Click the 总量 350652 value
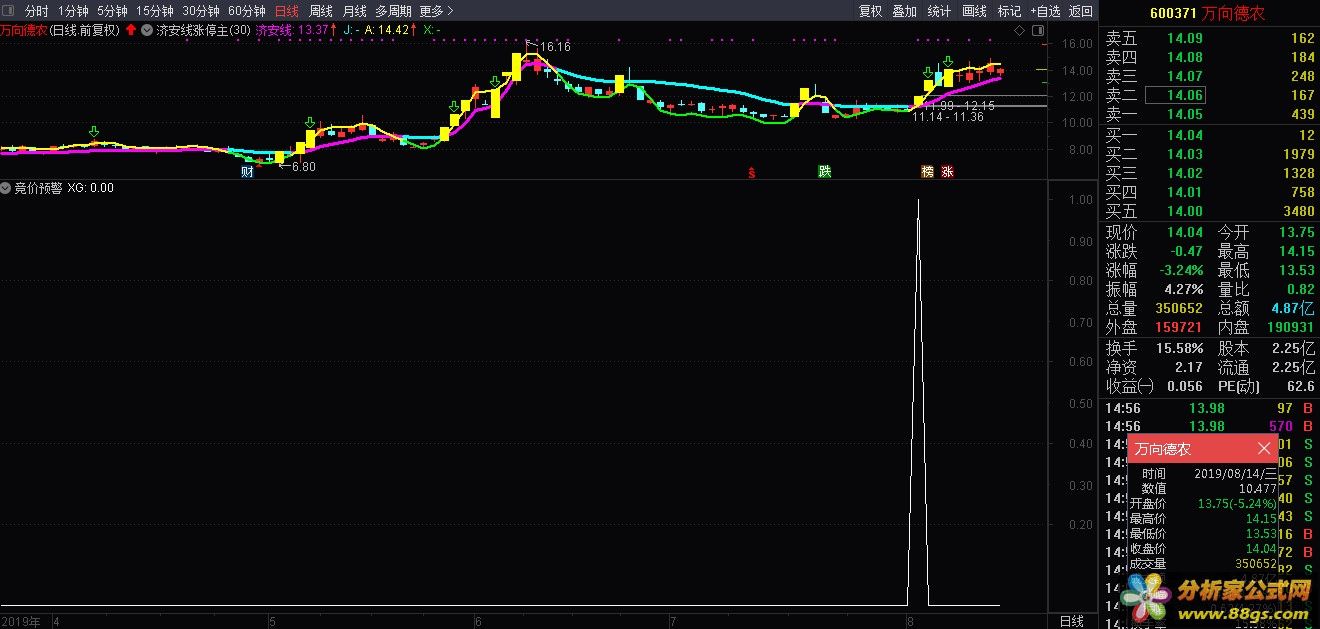This screenshot has height=629, width=1320. (x=1177, y=308)
